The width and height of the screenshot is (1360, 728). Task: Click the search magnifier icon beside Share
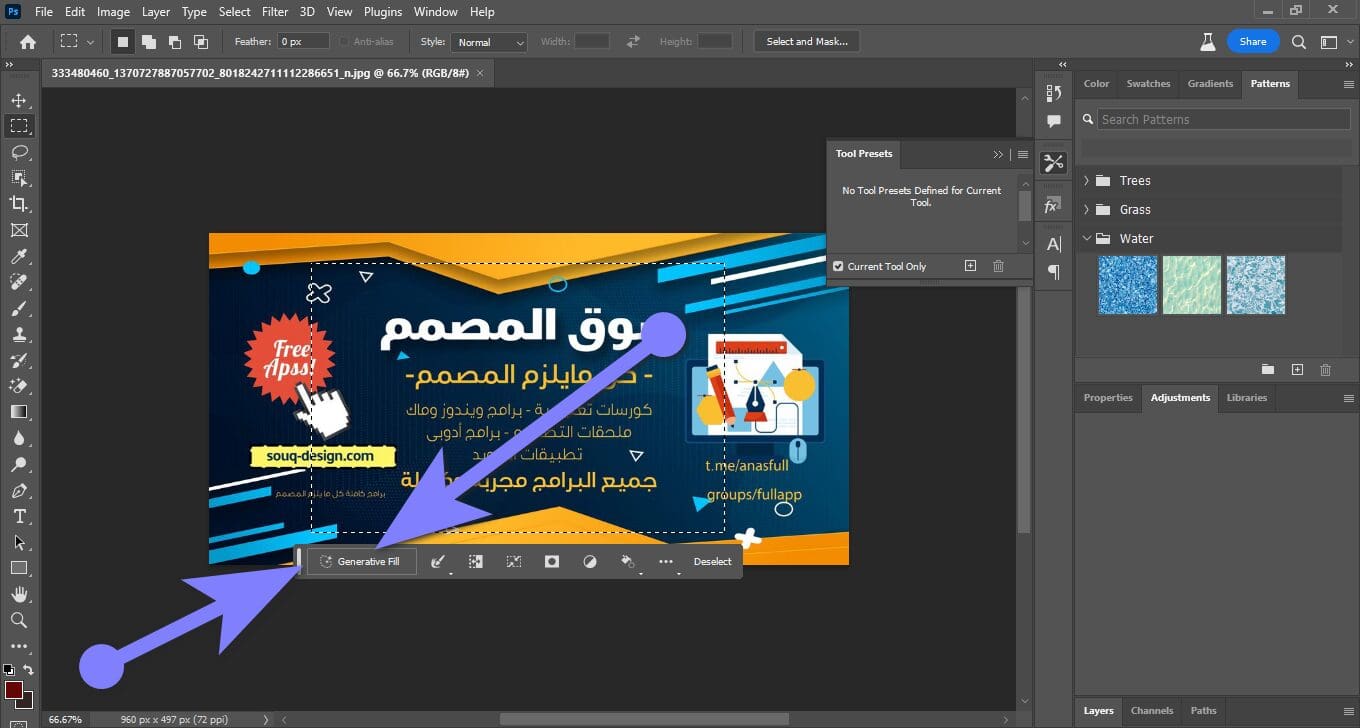[1298, 42]
